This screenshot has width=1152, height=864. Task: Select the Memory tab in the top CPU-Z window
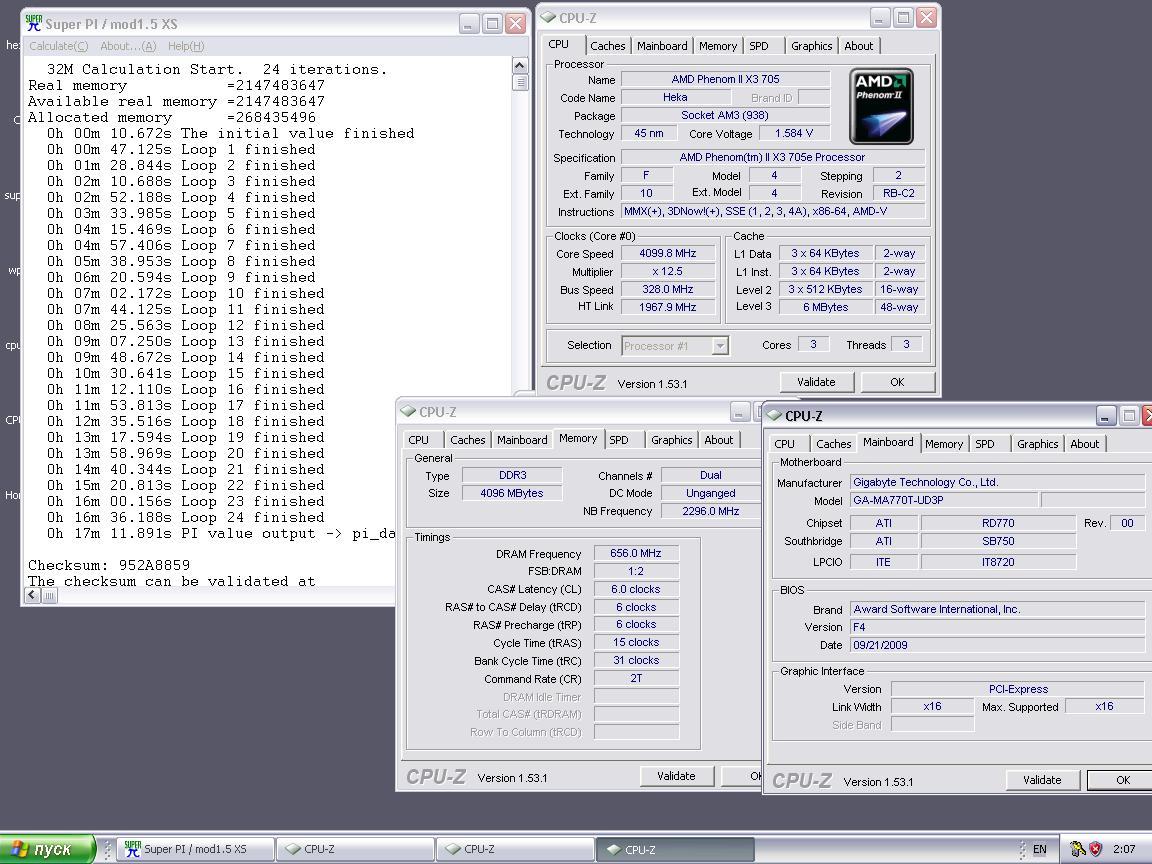(718, 46)
